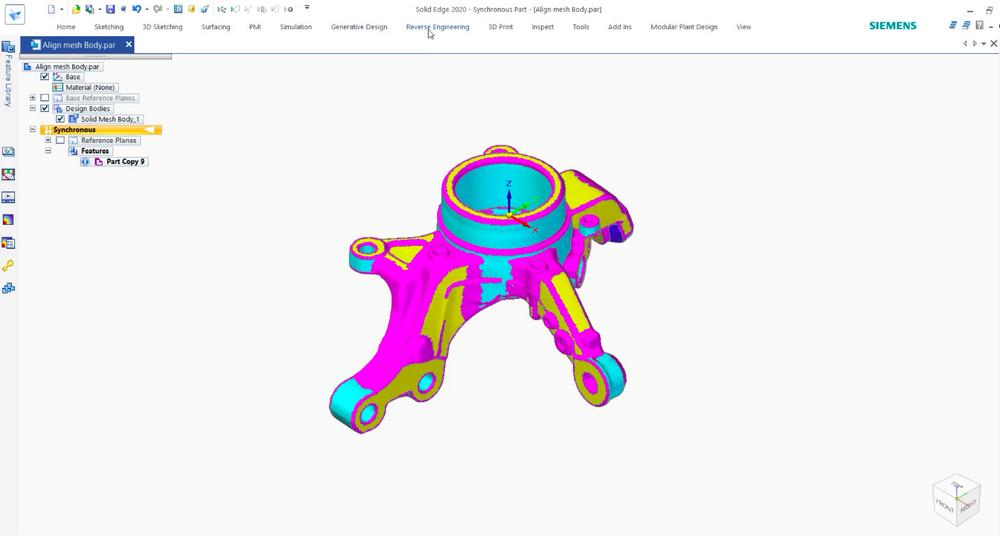Click the yellow key icon on left sidebar
The width and height of the screenshot is (1000, 536).
[x=8, y=265]
